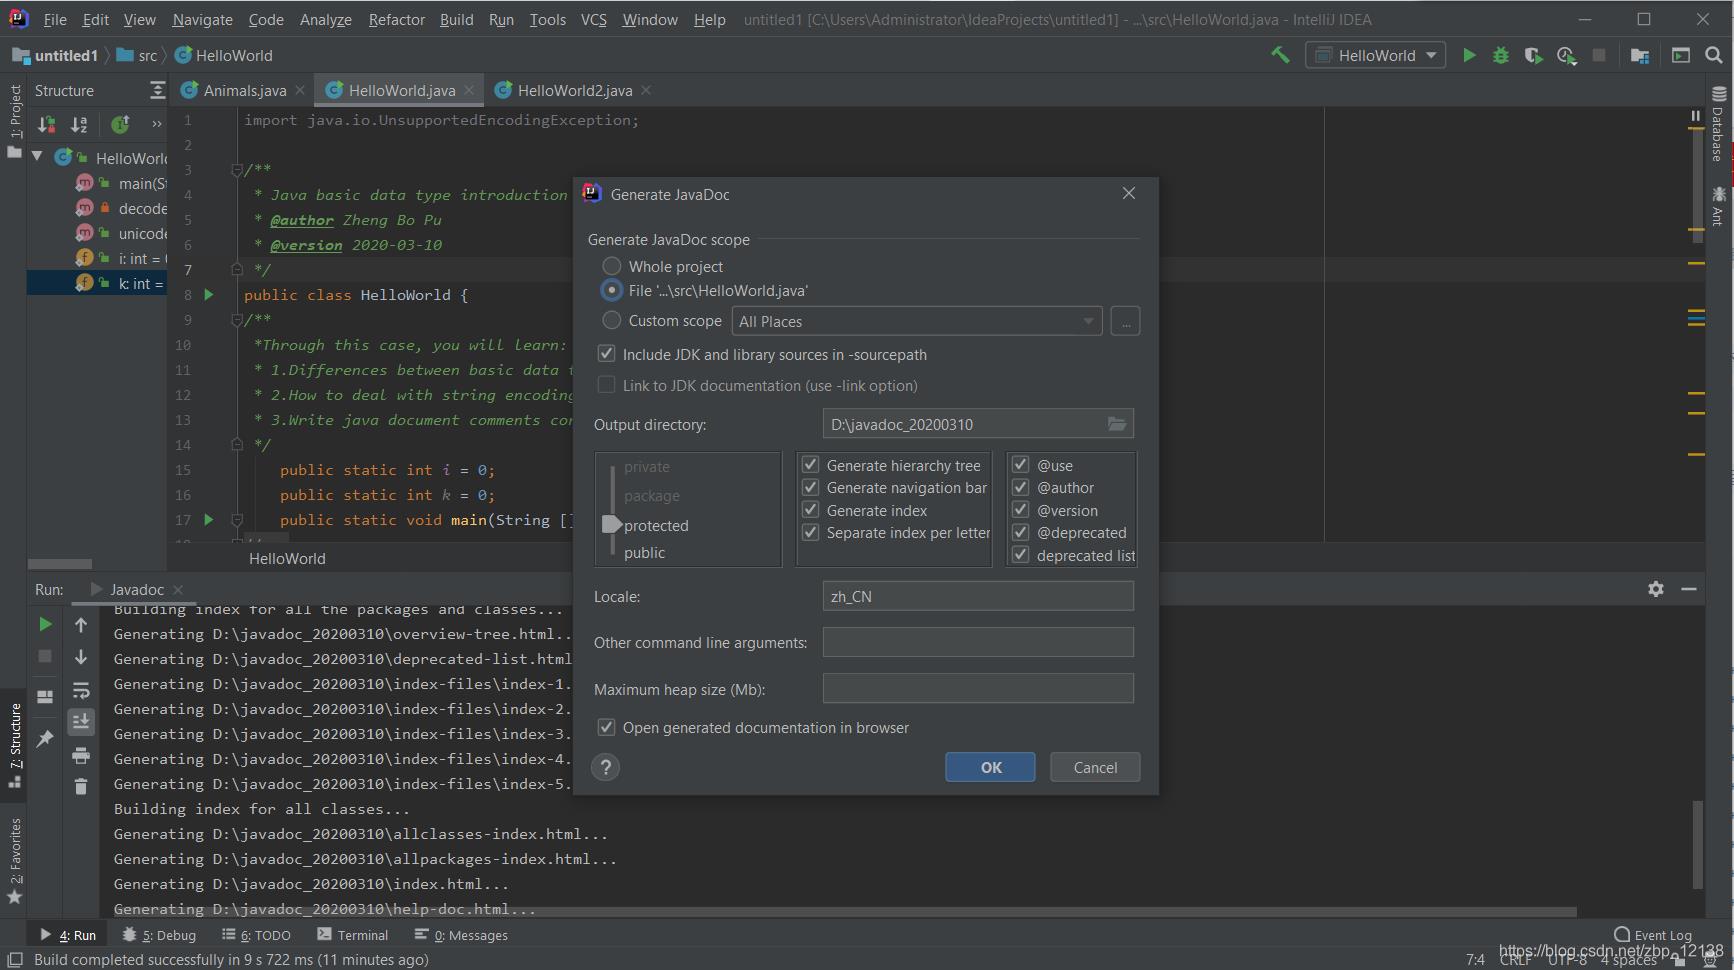The height and width of the screenshot is (970, 1734).
Task: Toggle scroll to end icon in Run panel
Action: point(81,721)
